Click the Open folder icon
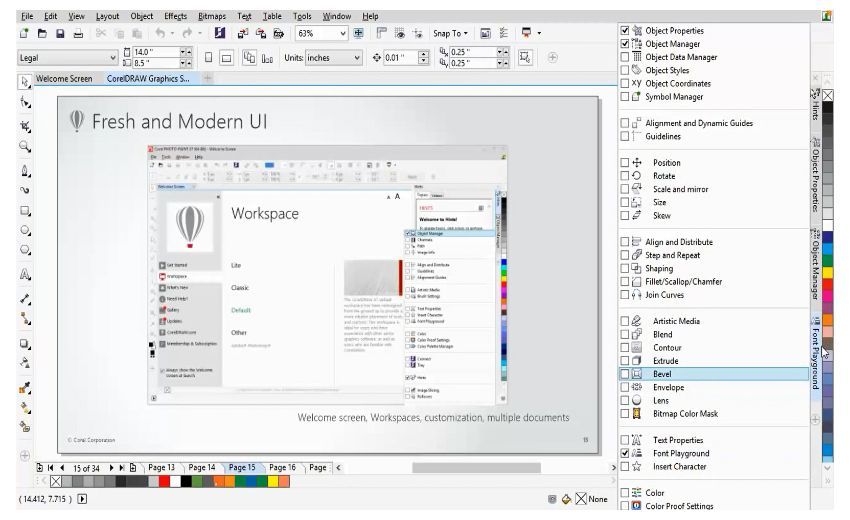The width and height of the screenshot is (850, 520). (42, 34)
